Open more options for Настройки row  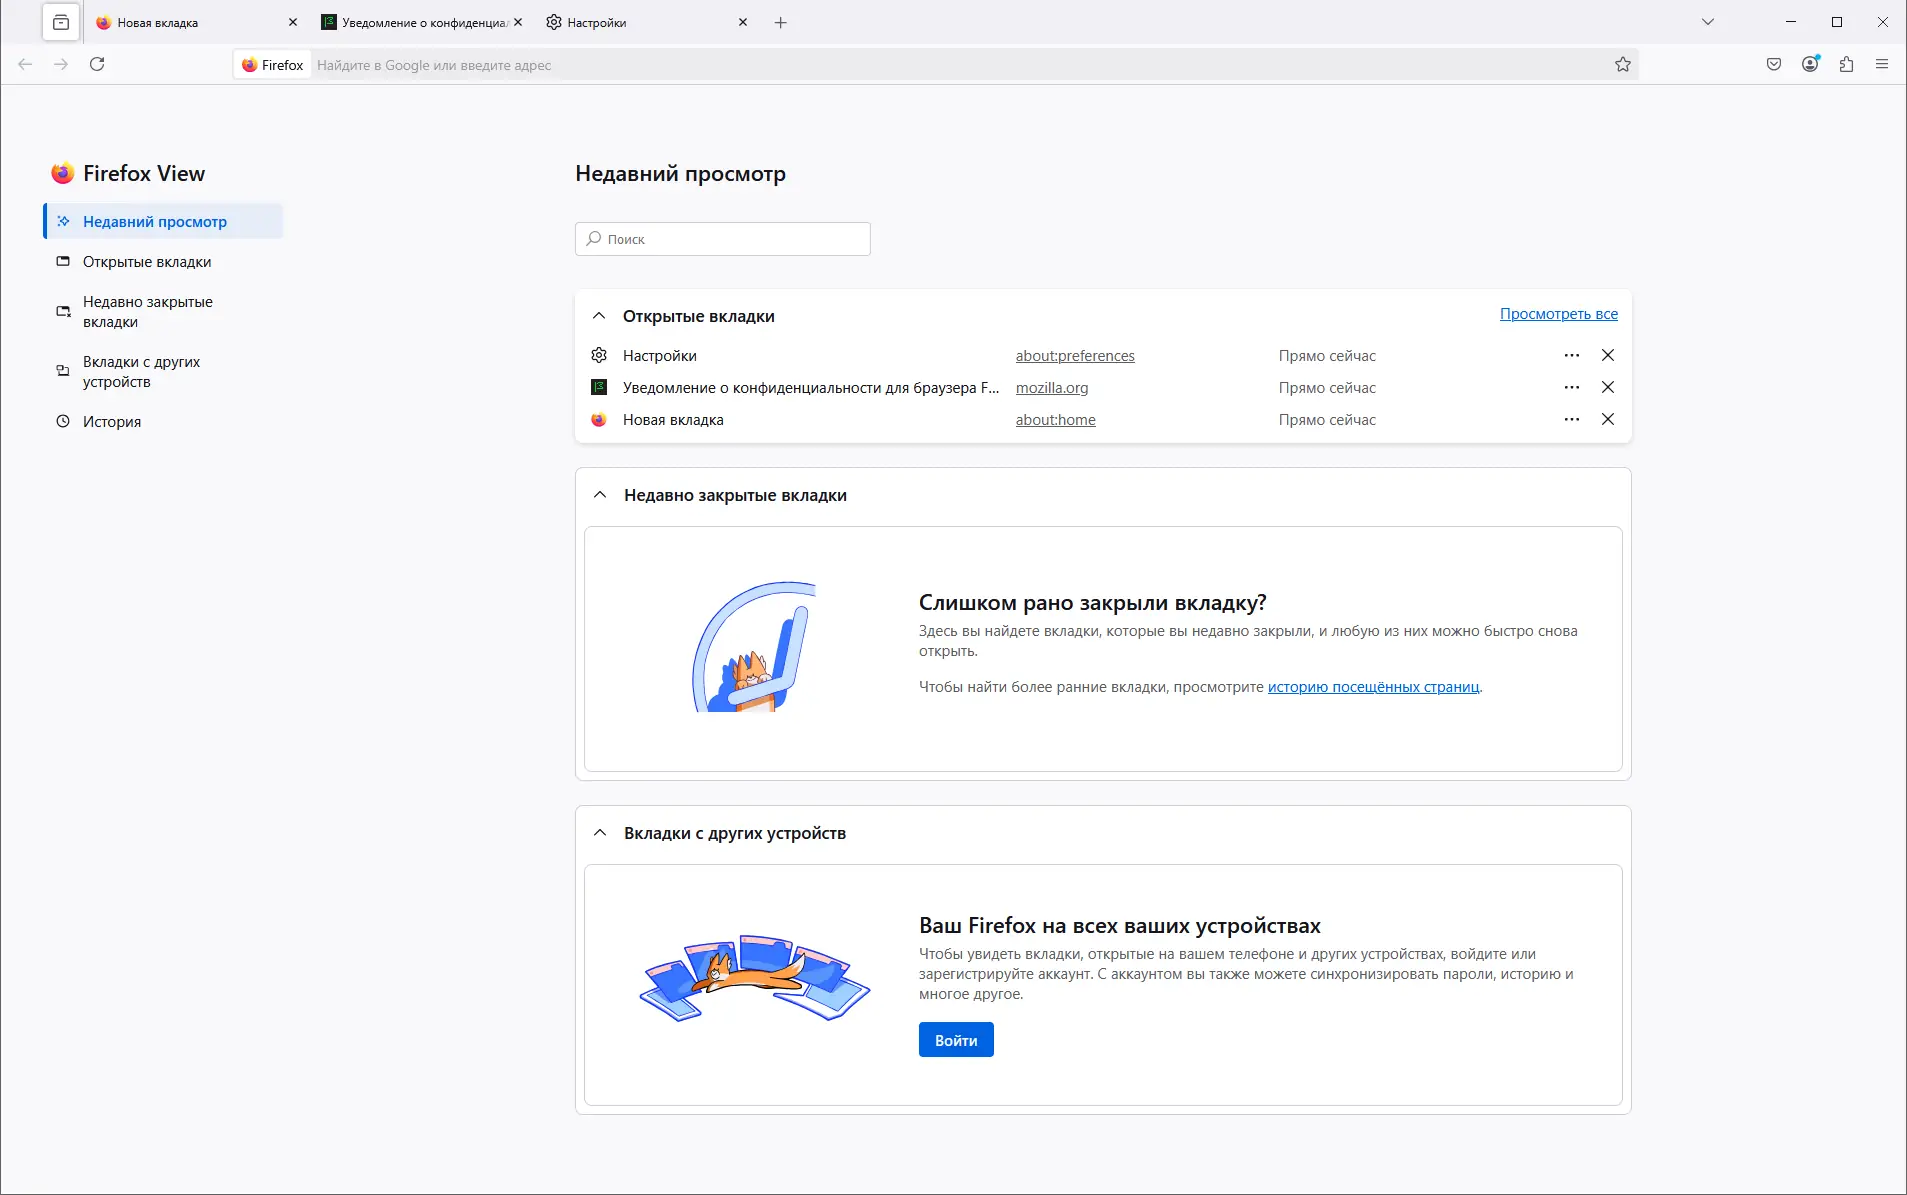pos(1572,355)
